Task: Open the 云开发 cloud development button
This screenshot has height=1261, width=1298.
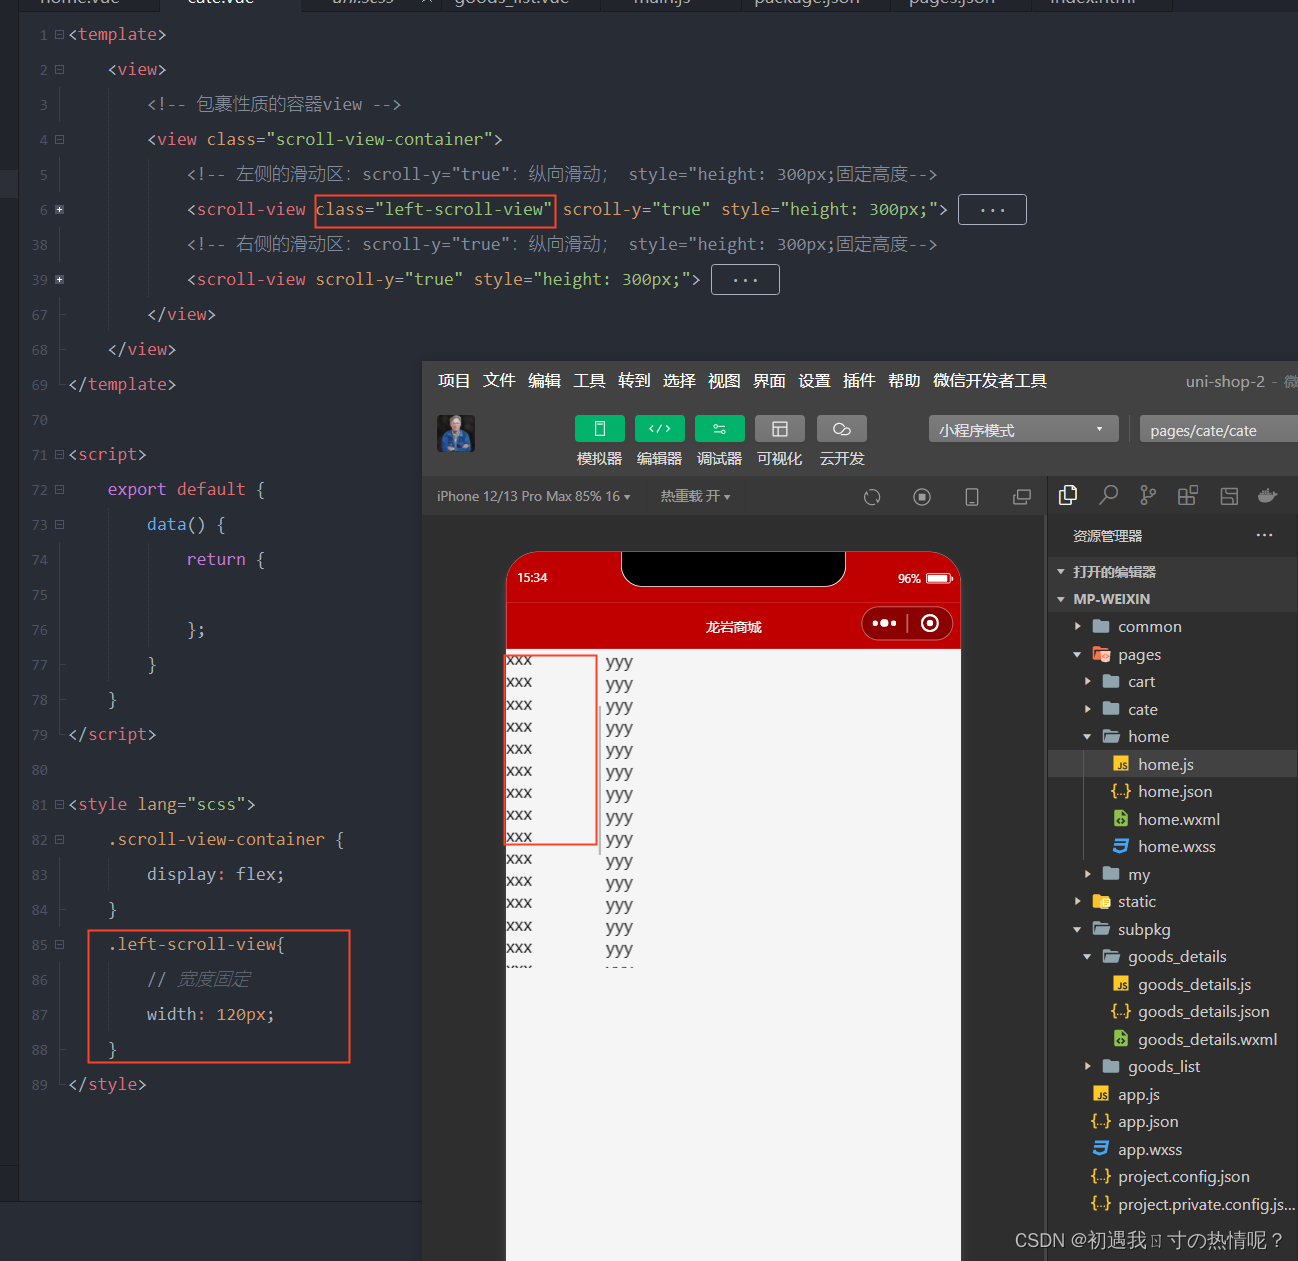Action: (x=842, y=428)
